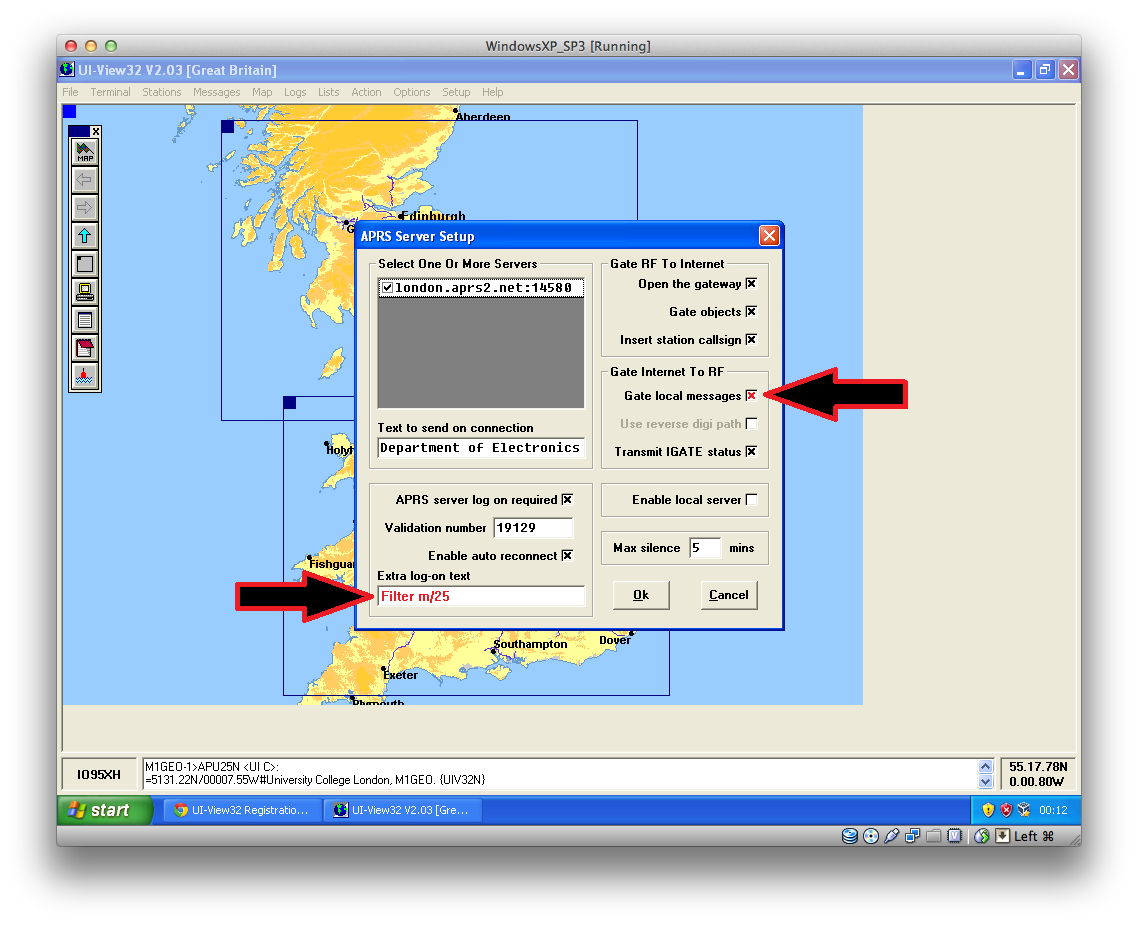Click VirtualBox keyboard capture arrow icon
1138x925 pixels.
point(1002,836)
